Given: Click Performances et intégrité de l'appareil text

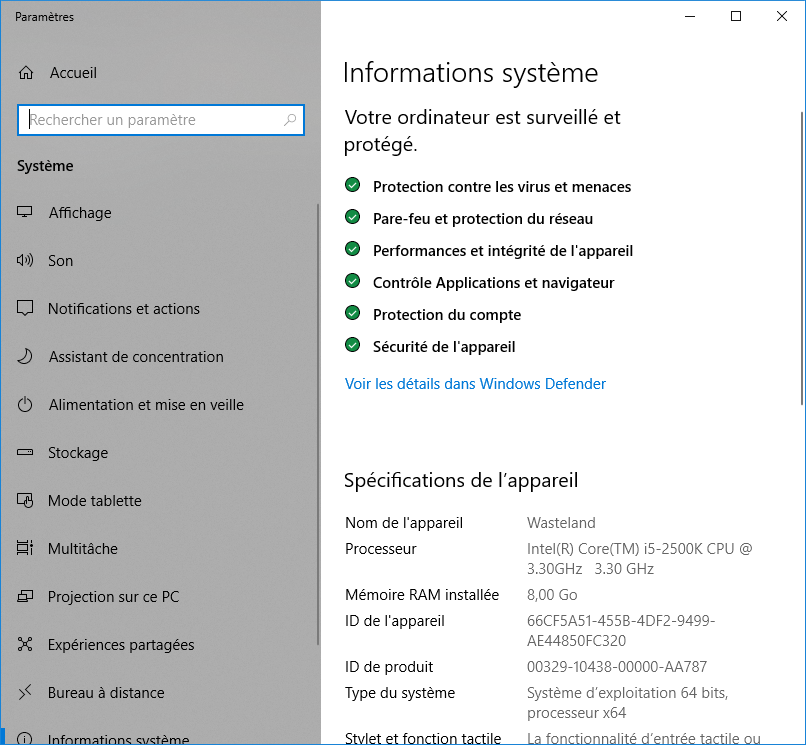Looking at the screenshot, I should tap(503, 250).
